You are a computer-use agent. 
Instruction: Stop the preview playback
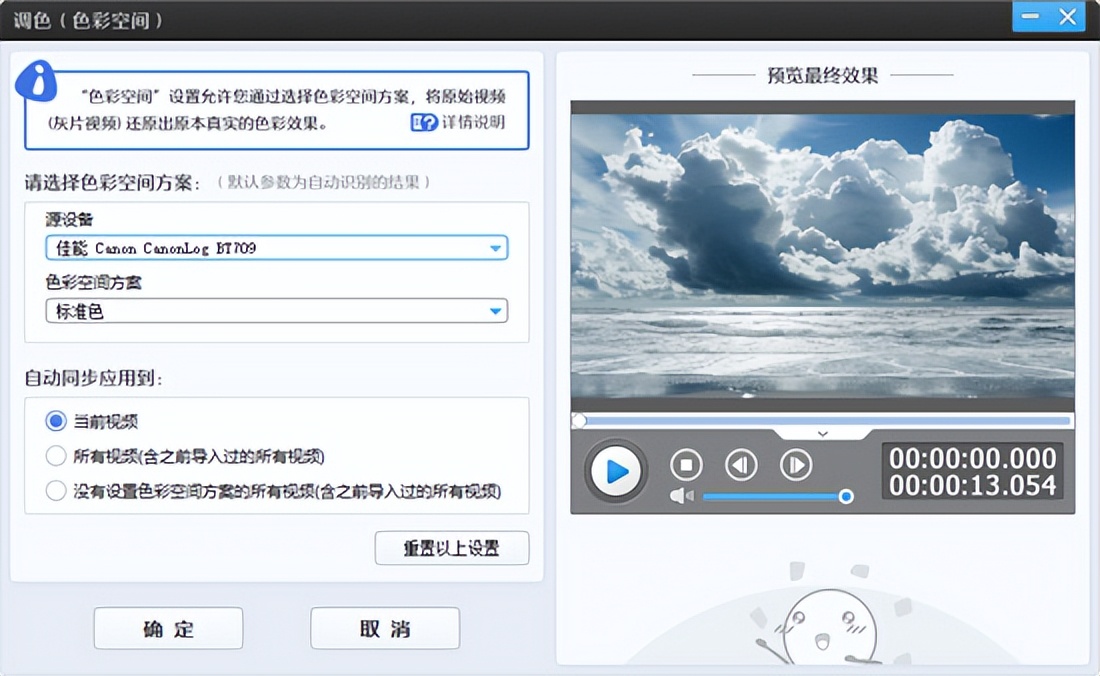[x=686, y=464]
